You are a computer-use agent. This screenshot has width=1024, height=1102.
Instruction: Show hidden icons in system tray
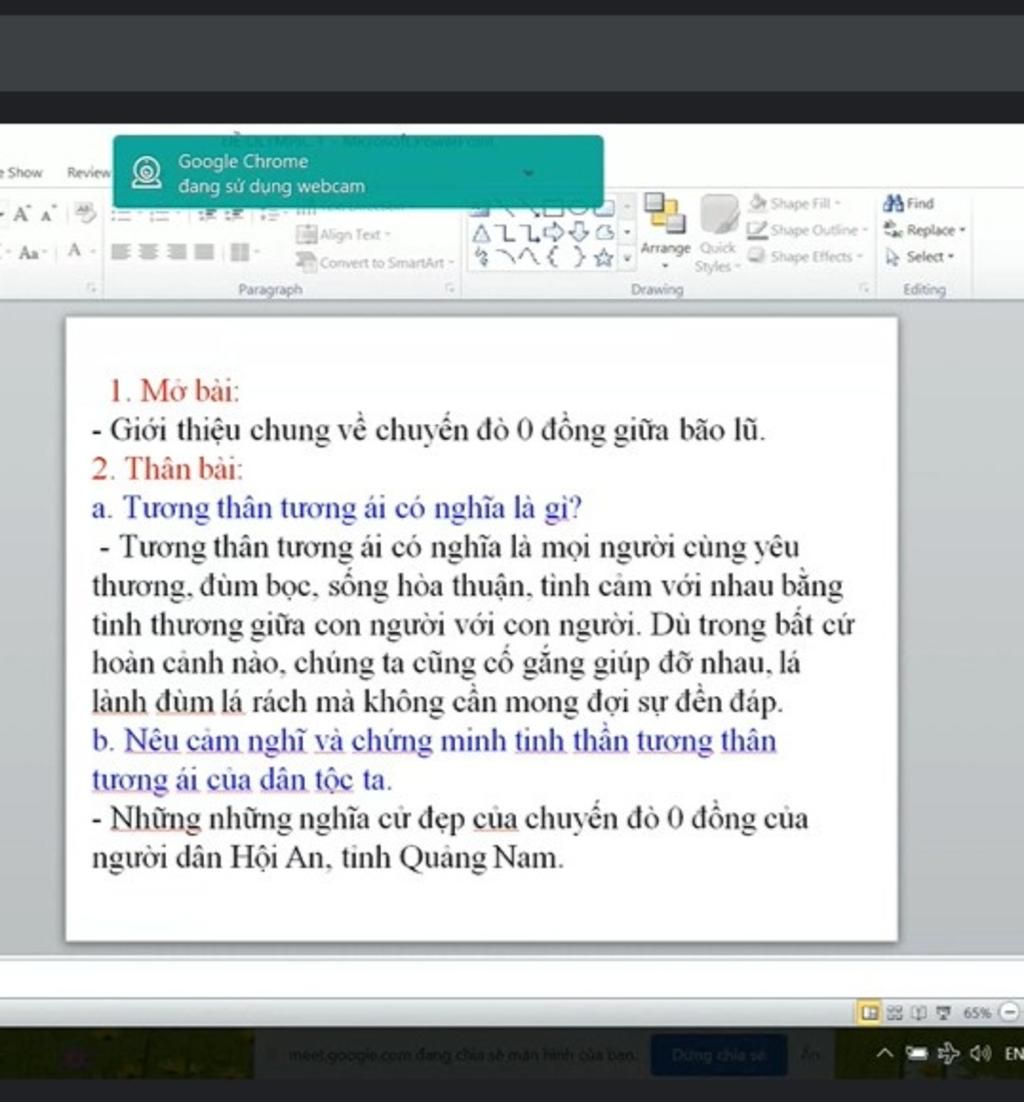click(885, 1053)
